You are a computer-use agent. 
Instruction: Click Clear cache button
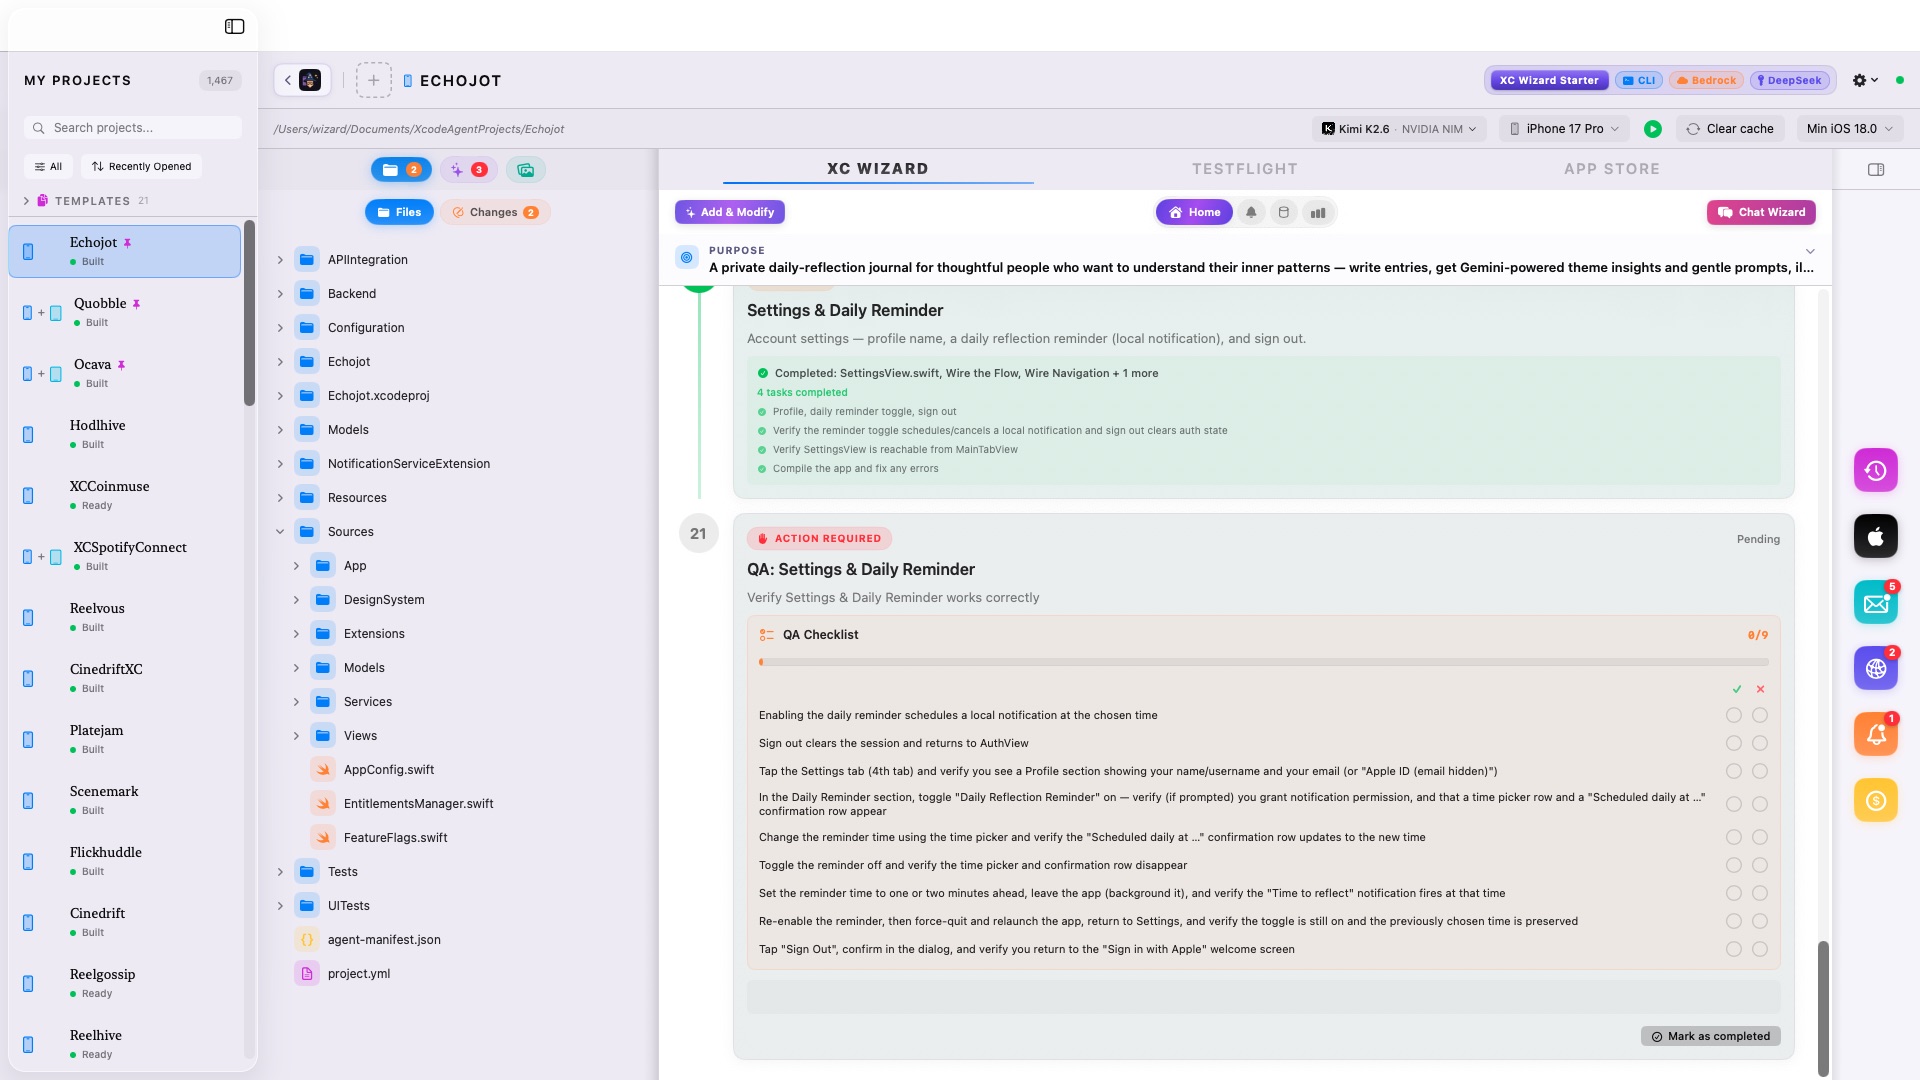[x=1730, y=129]
